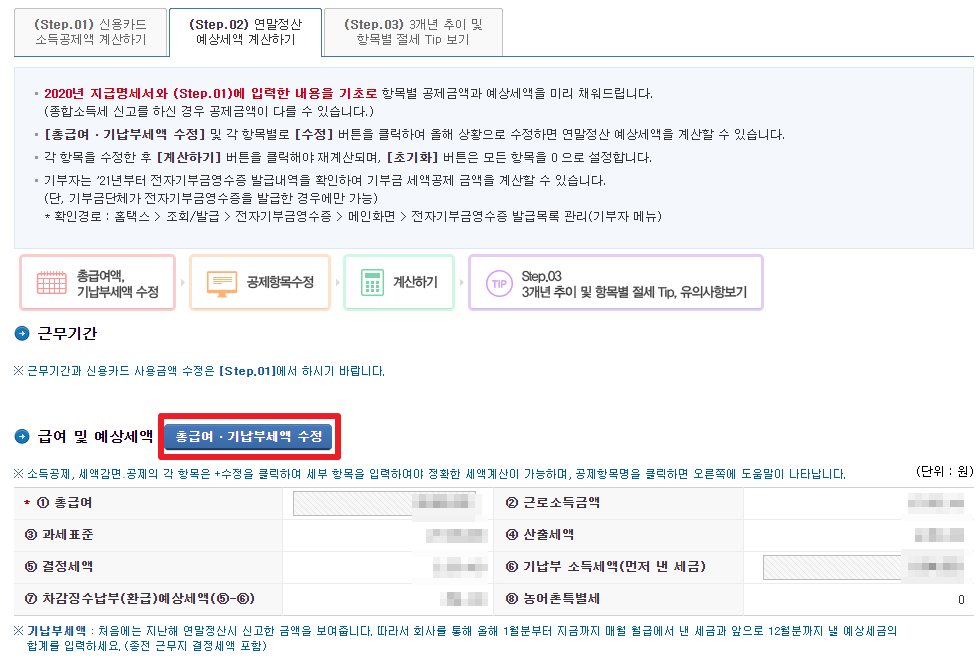Screen dimensions: 978x661
Task: Click the 총급여액, 기납부세액 수정 guide card
Action: [x=97, y=282]
